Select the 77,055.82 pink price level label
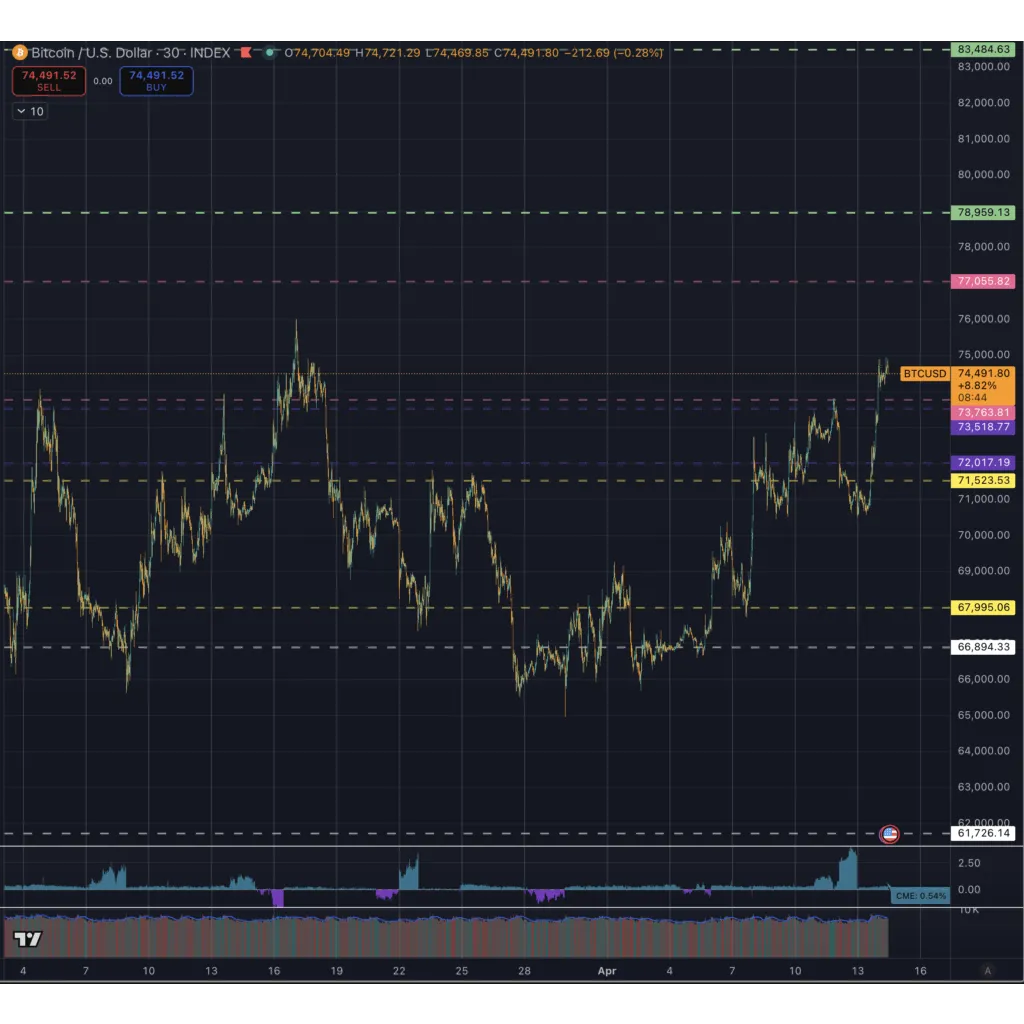 click(983, 281)
